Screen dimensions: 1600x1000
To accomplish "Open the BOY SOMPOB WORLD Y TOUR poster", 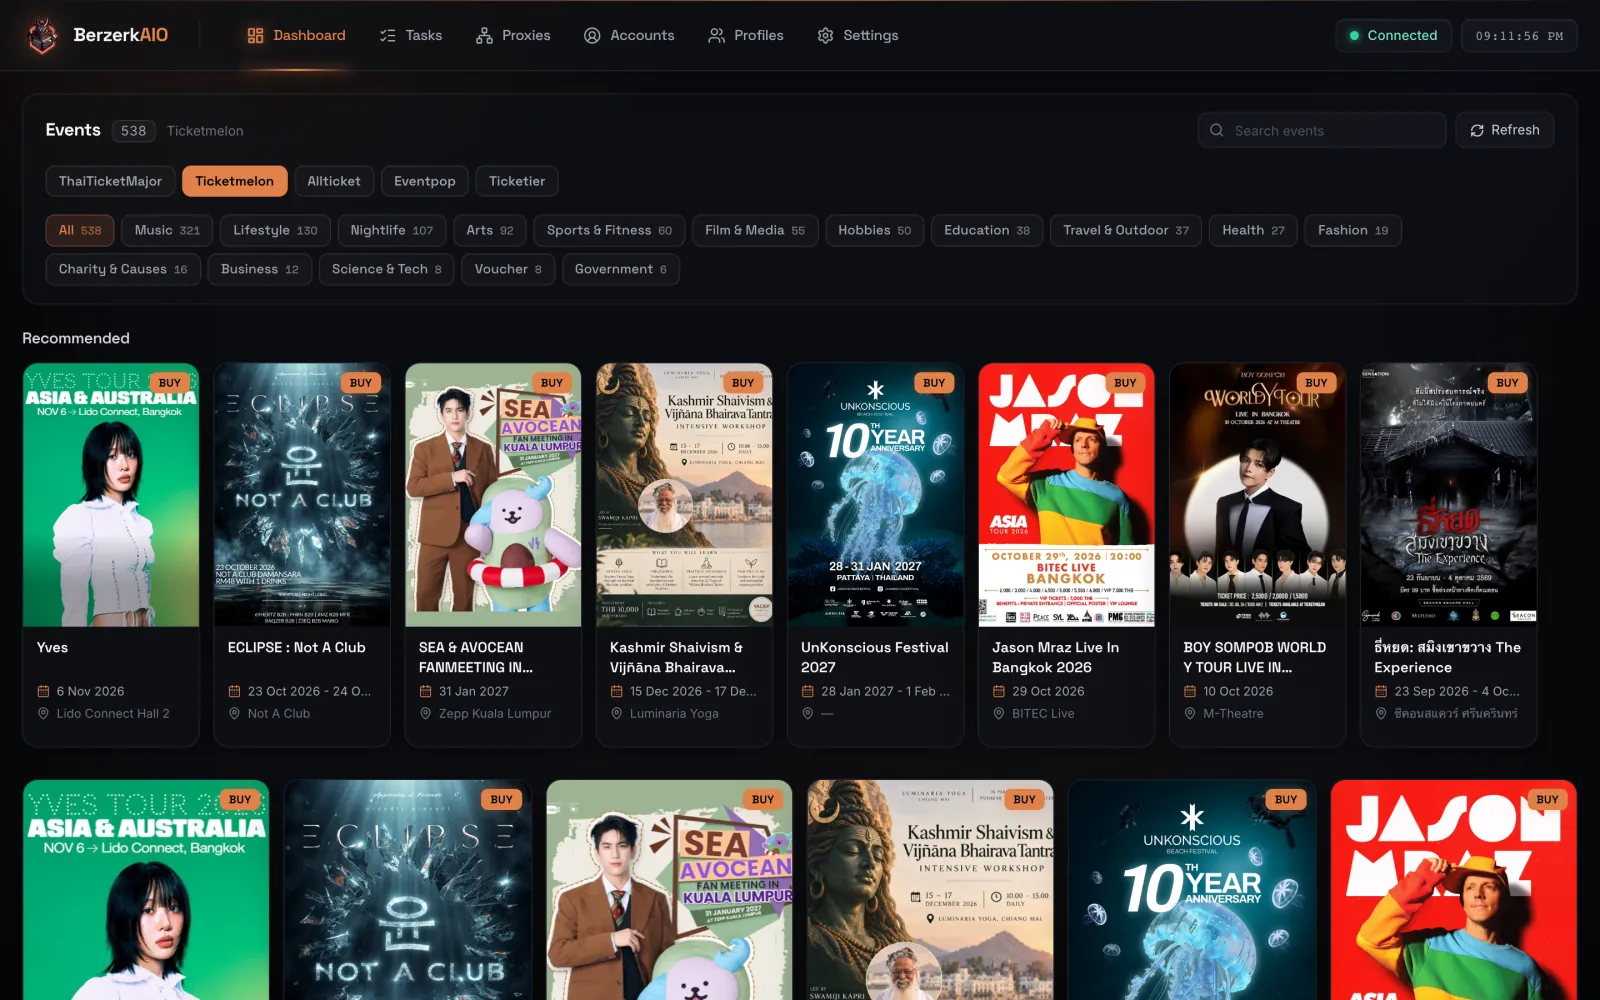I will tap(1257, 495).
